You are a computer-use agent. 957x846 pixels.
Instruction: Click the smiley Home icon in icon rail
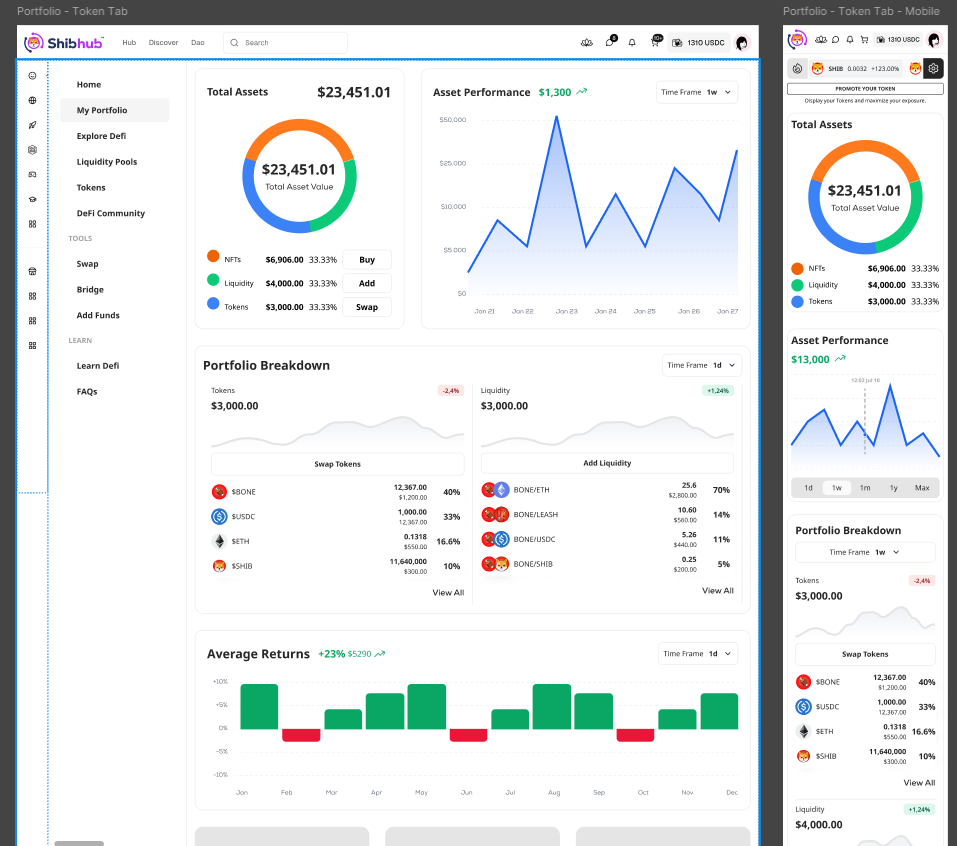point(32,76)
